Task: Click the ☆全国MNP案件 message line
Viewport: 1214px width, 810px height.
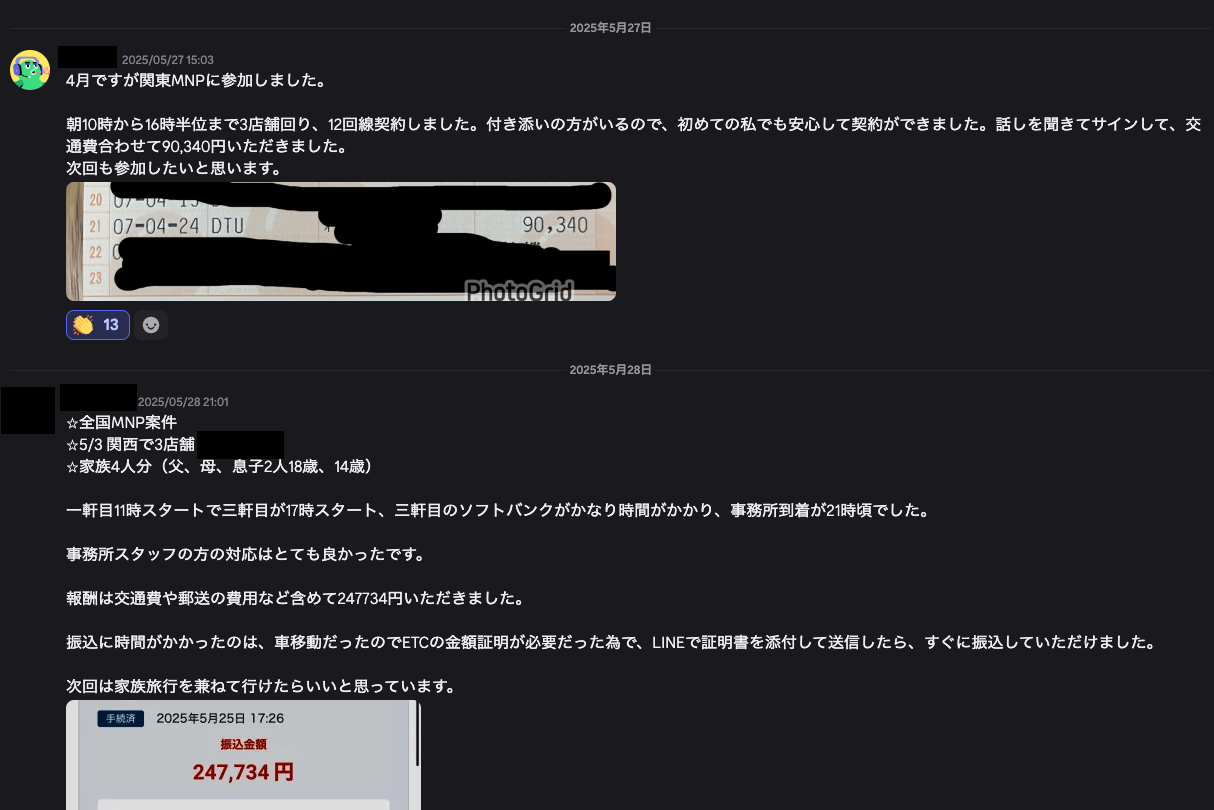Action: (x=121, y=422)
